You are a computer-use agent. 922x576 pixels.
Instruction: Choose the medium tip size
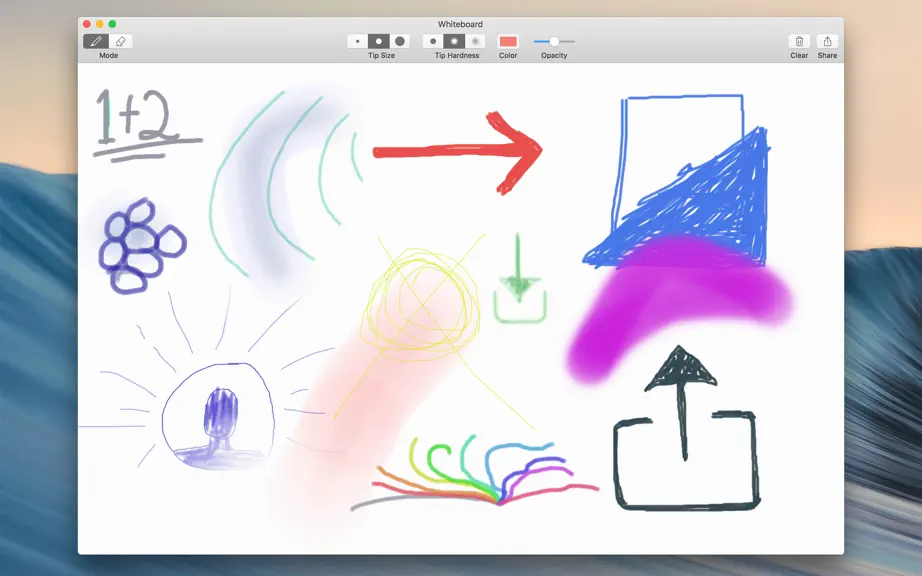click(379, 41)
